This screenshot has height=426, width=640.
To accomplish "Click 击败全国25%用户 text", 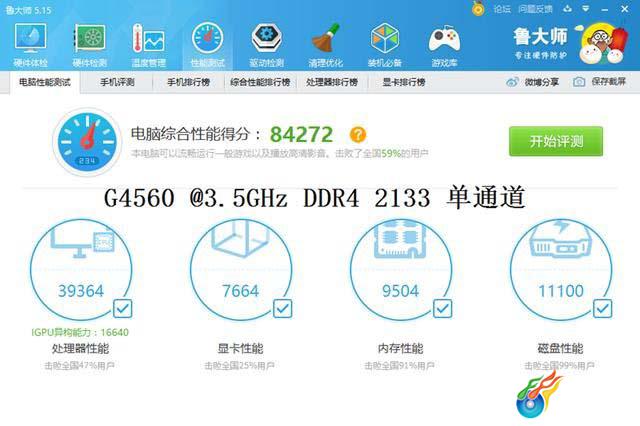I will [x=240, y=366].
